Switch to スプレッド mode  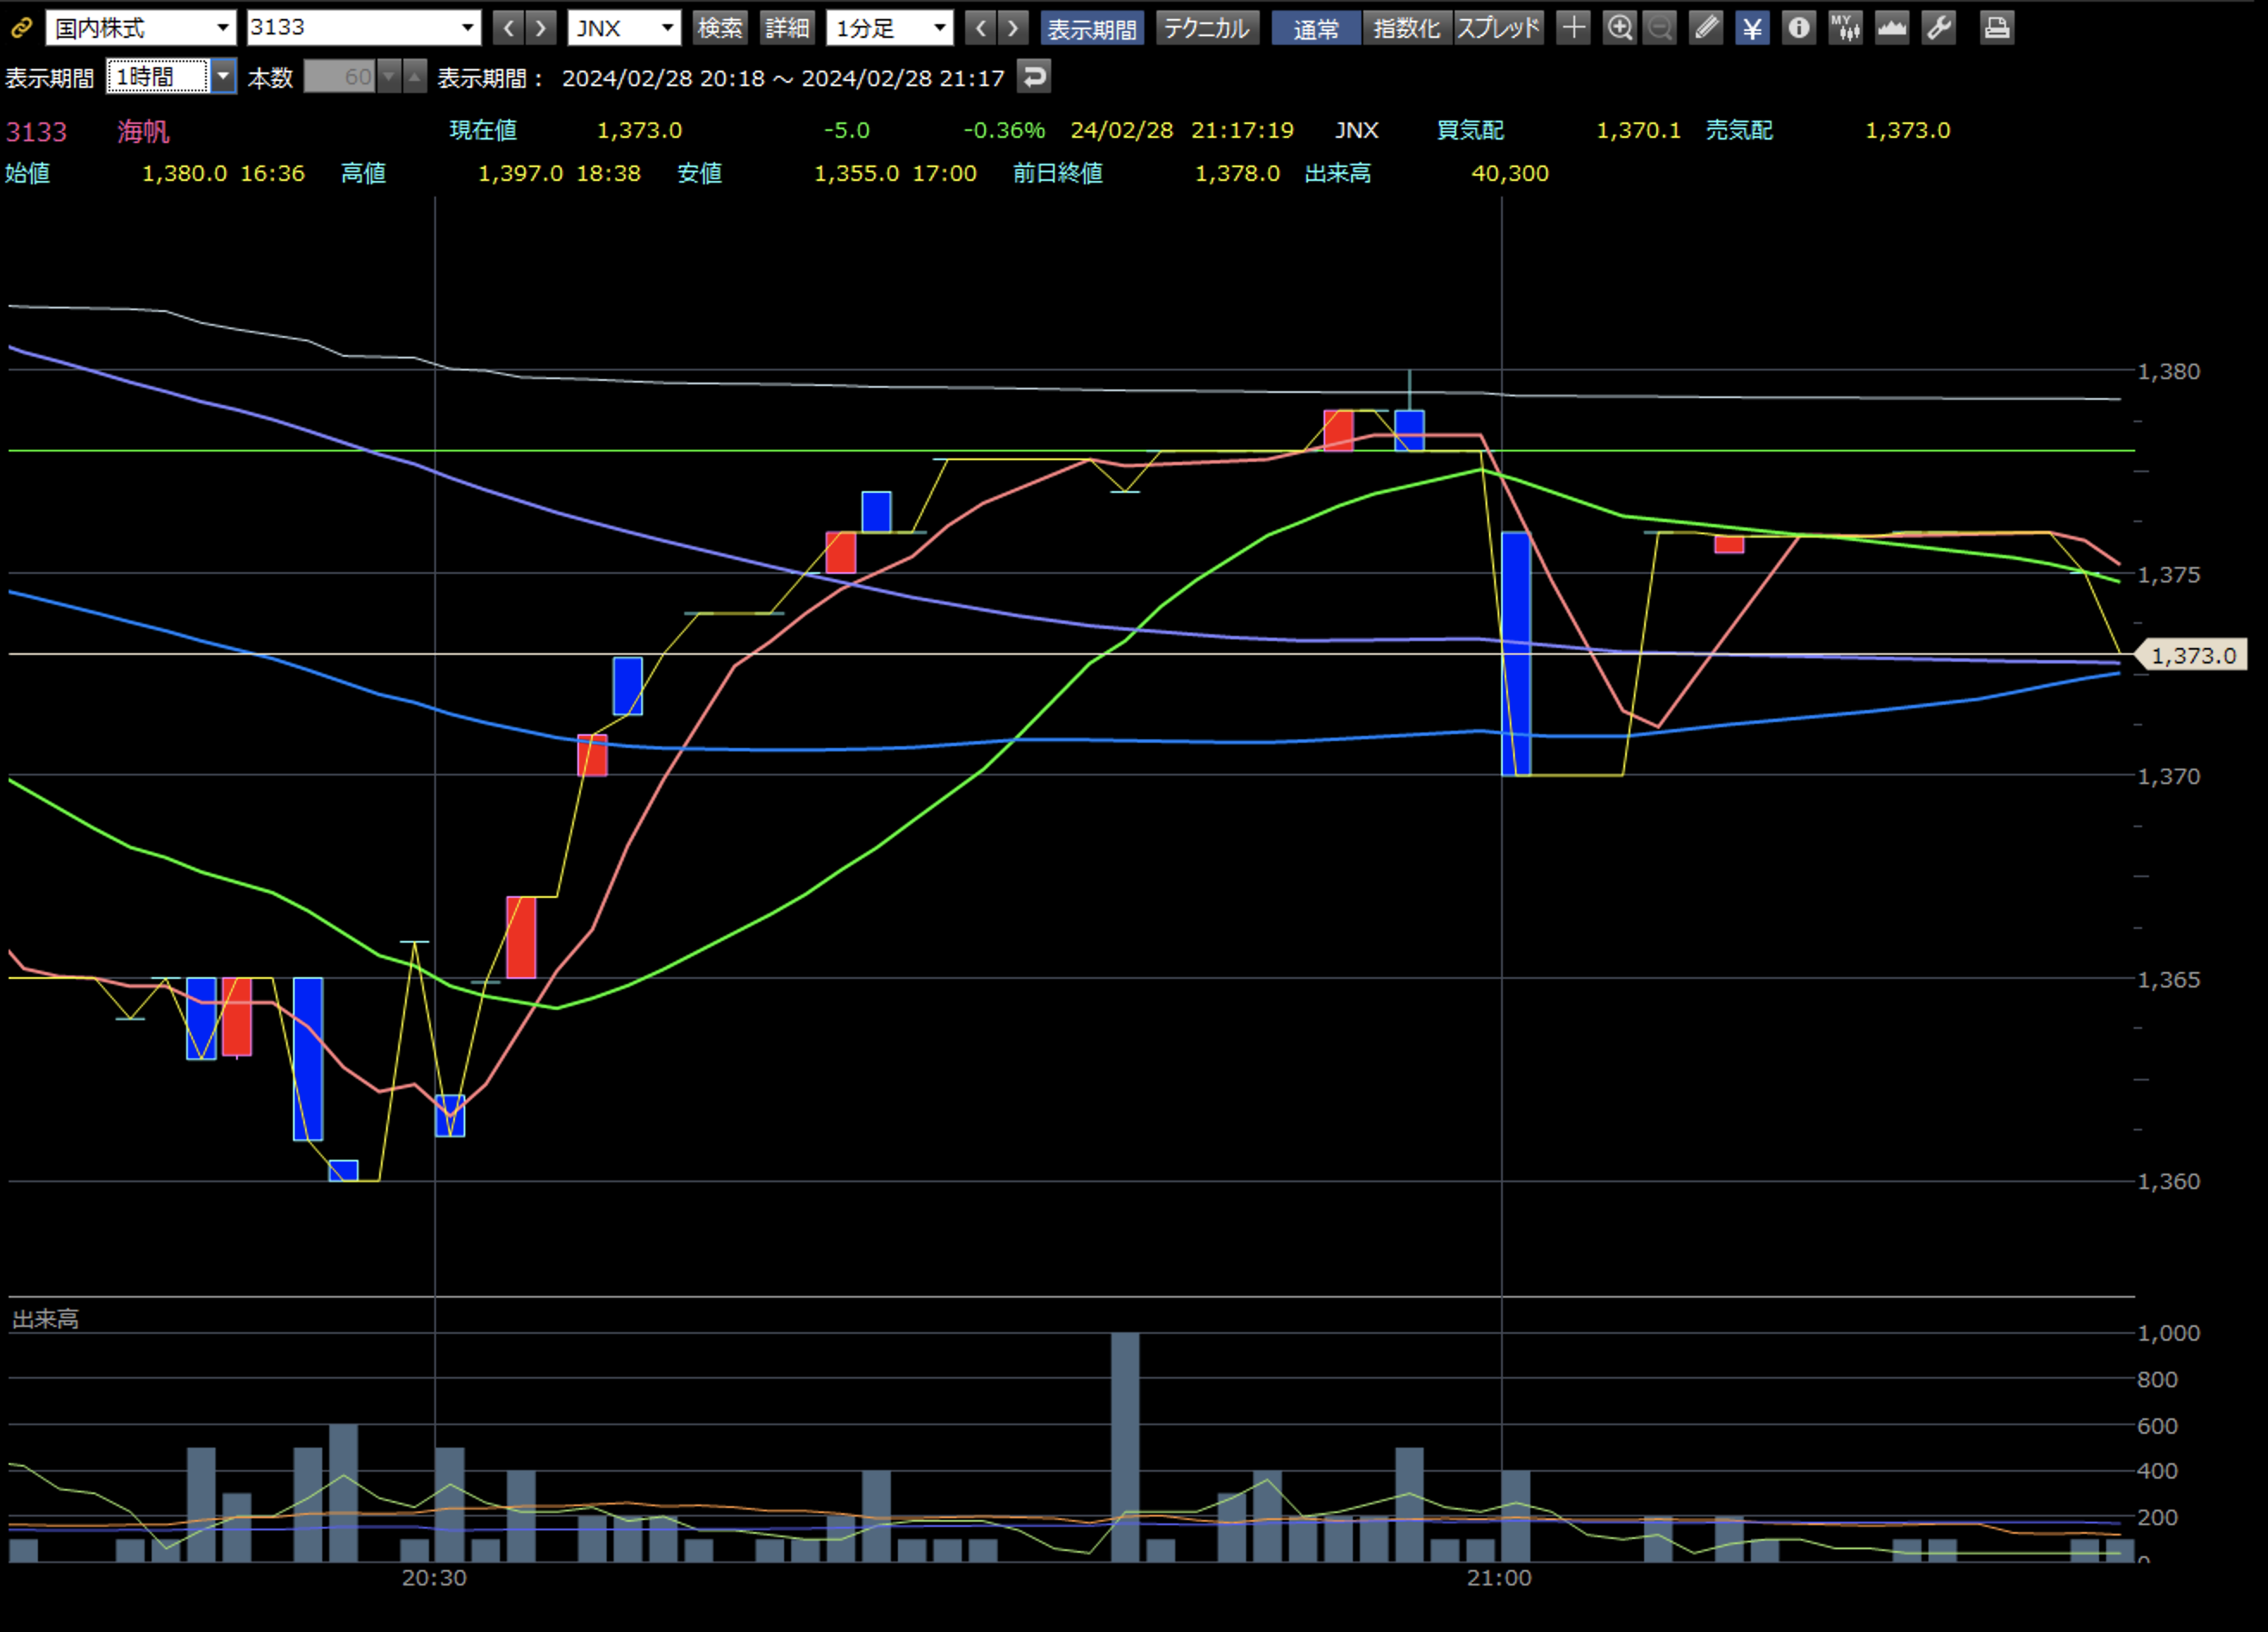pyautogui.click(x=1498, y=28)
